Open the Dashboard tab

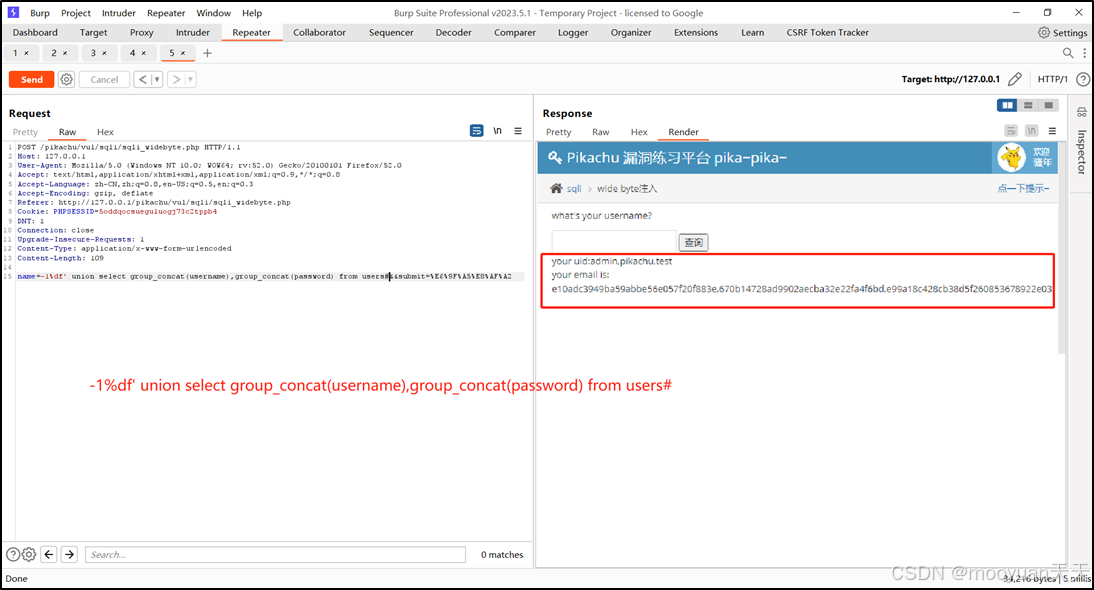35,33
